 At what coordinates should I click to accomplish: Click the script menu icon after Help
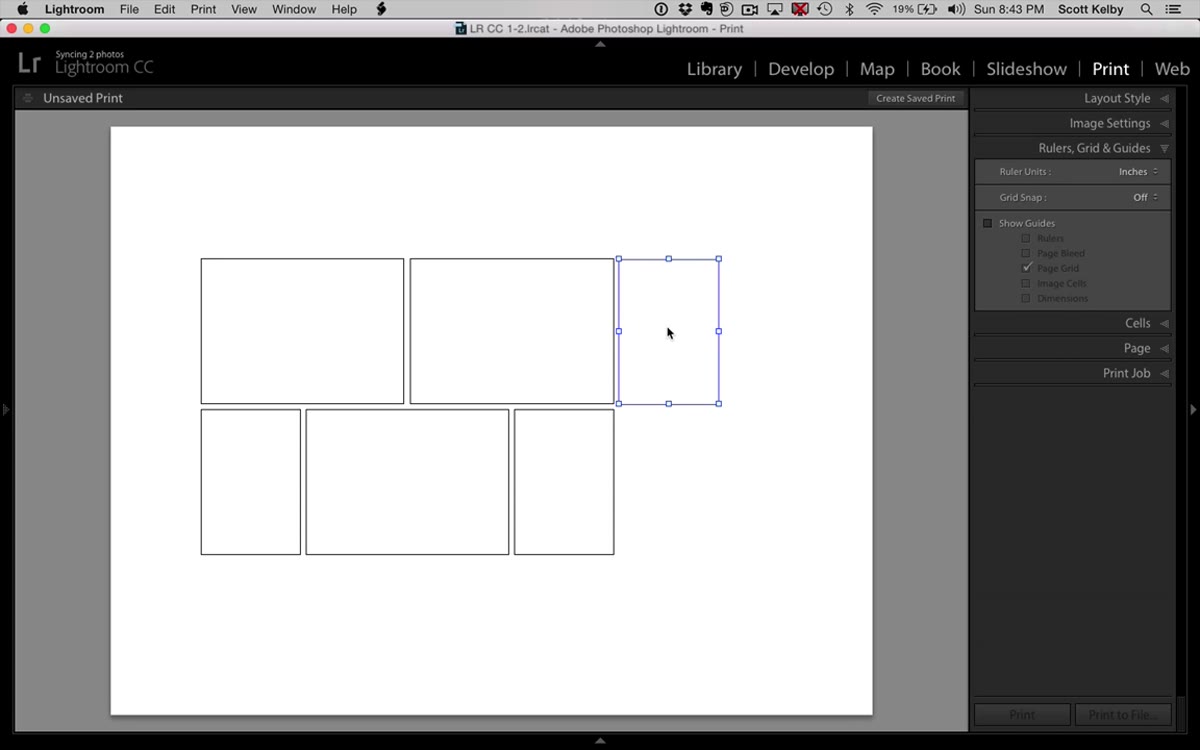click(381, 9)
